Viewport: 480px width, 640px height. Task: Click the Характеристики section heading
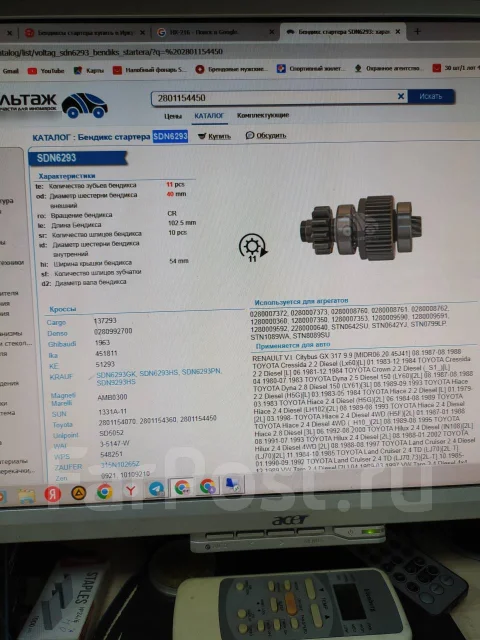pos(67,176)
